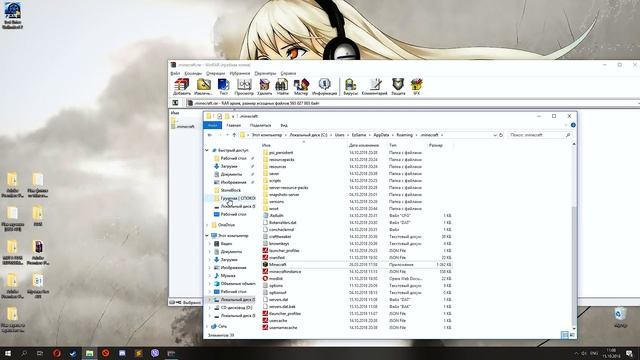Open the Файл tab in Explorer ribbon
Screen dimensions: 640x360
tap(212, 125)
